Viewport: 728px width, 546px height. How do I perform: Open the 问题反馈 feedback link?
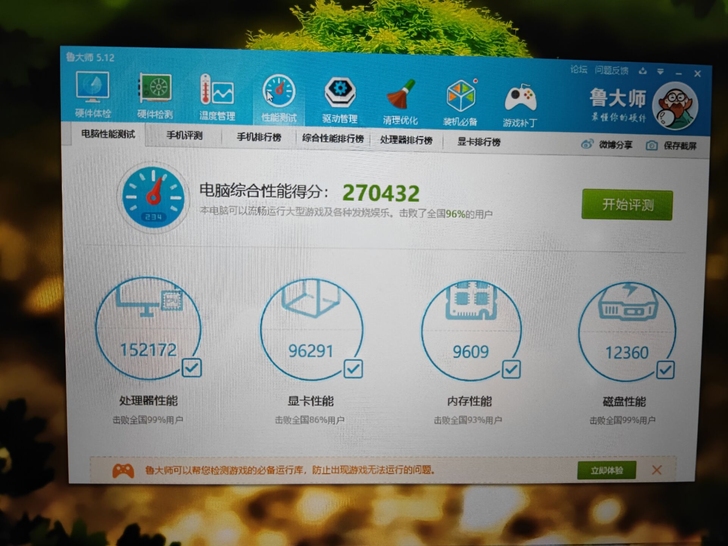[x=611, y=71]
